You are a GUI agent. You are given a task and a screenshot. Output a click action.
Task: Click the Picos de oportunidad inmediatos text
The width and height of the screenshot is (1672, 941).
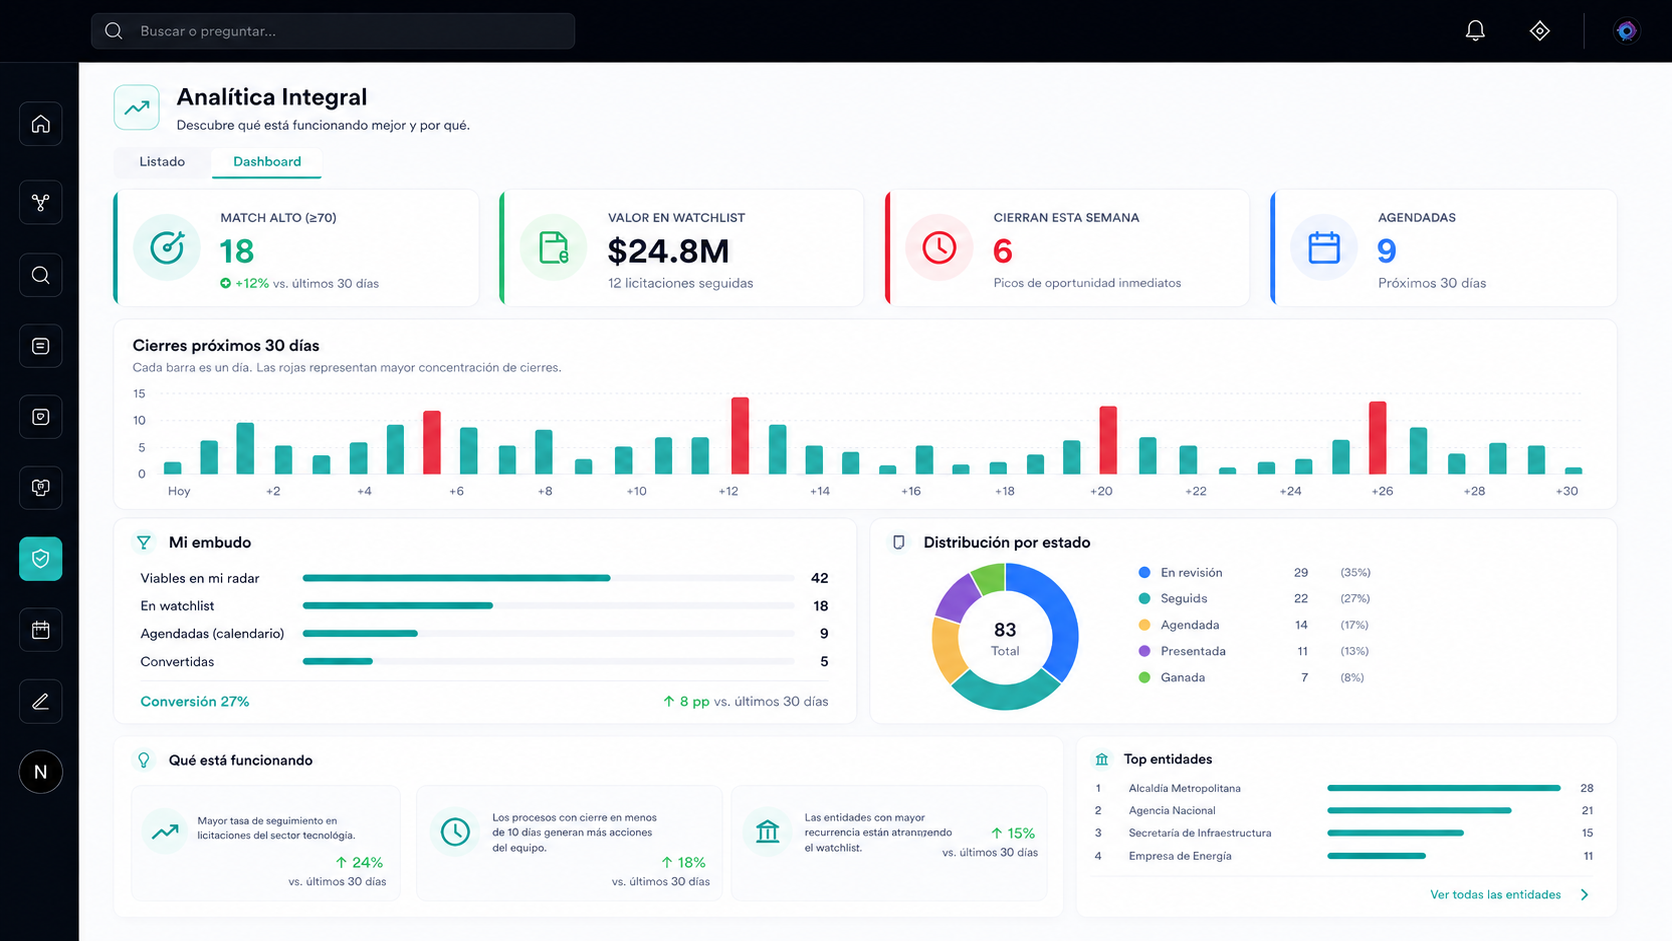(x=1087, y=283)
